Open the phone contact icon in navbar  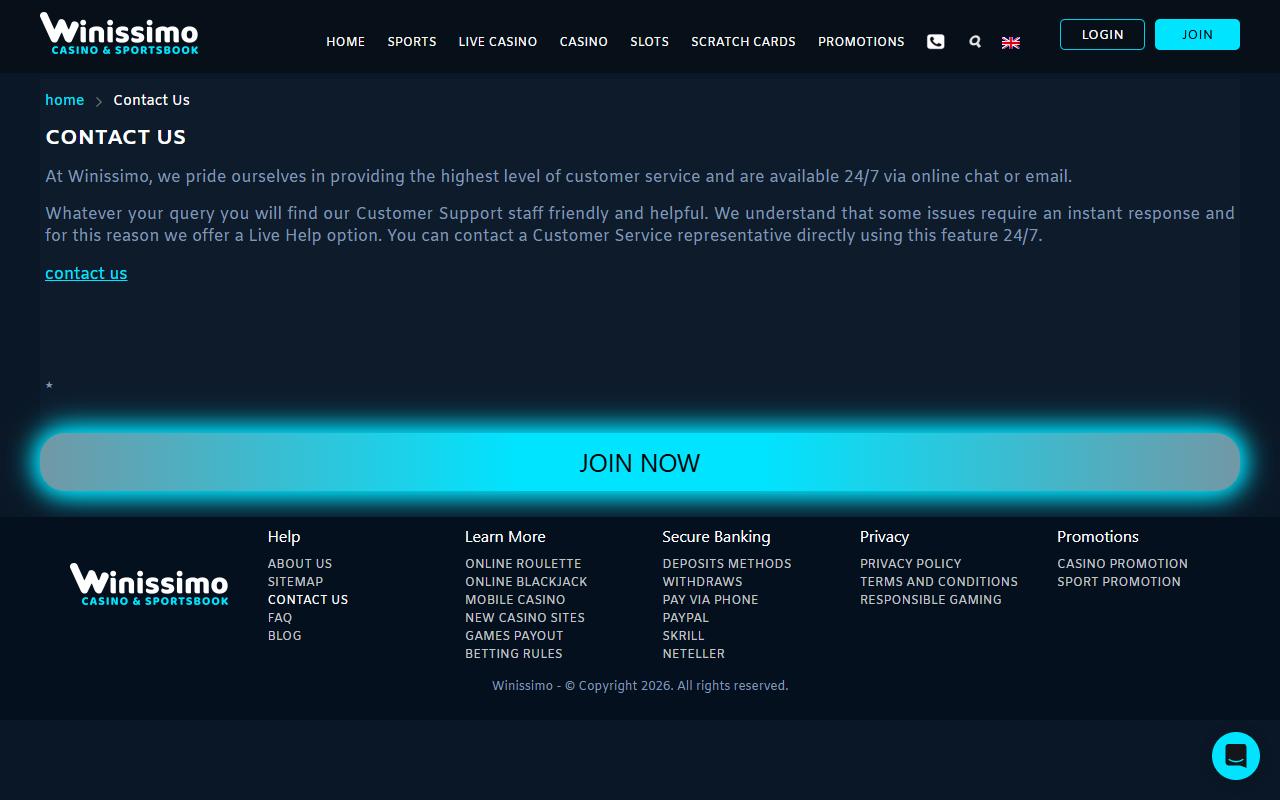935,41
